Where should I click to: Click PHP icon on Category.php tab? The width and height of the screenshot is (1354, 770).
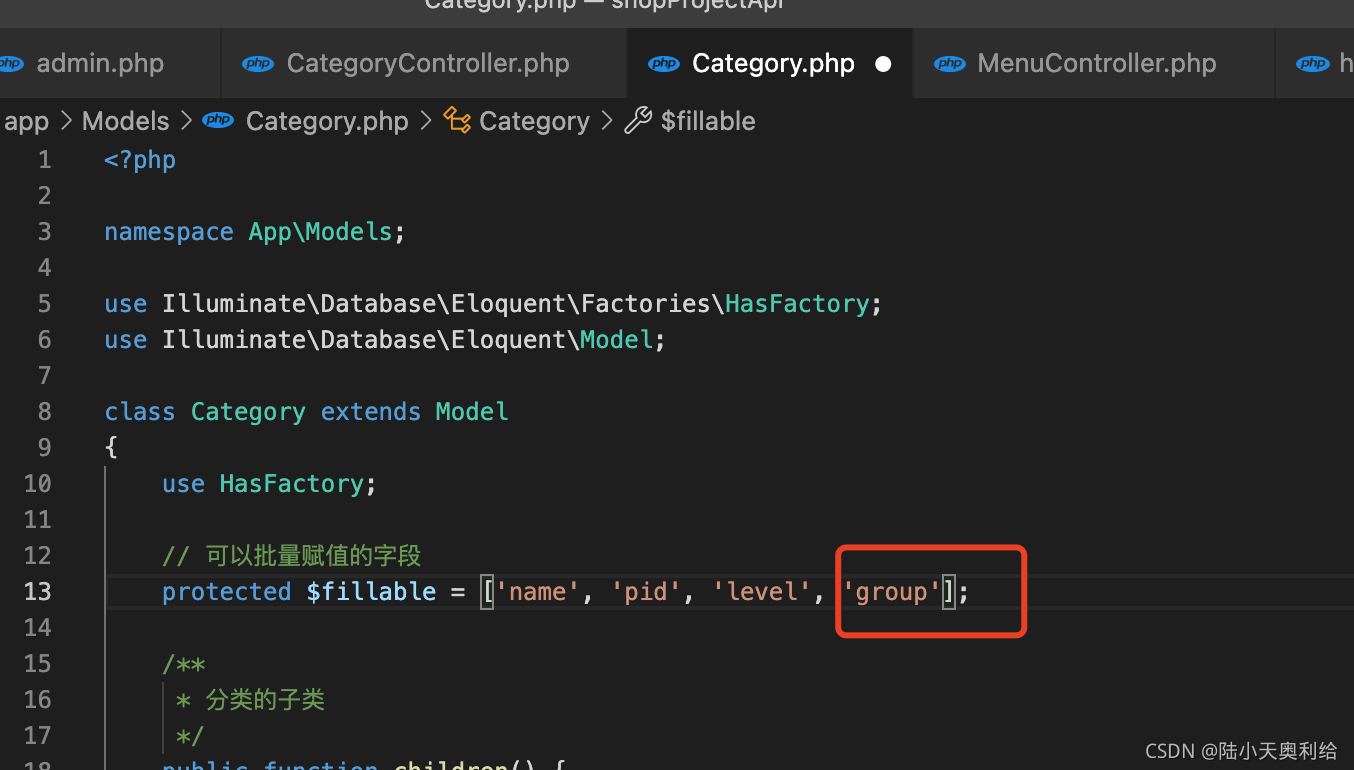point(664,64)
